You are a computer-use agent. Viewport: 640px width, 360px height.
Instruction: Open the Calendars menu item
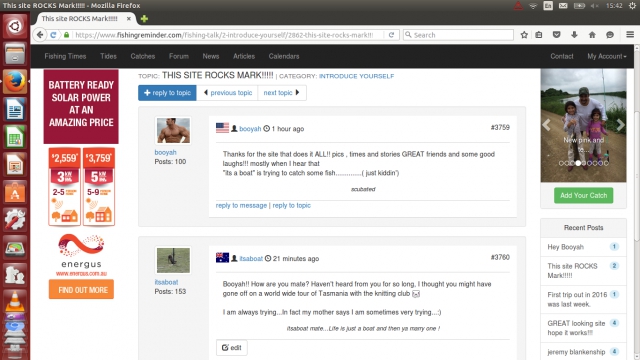click(284, 56)
